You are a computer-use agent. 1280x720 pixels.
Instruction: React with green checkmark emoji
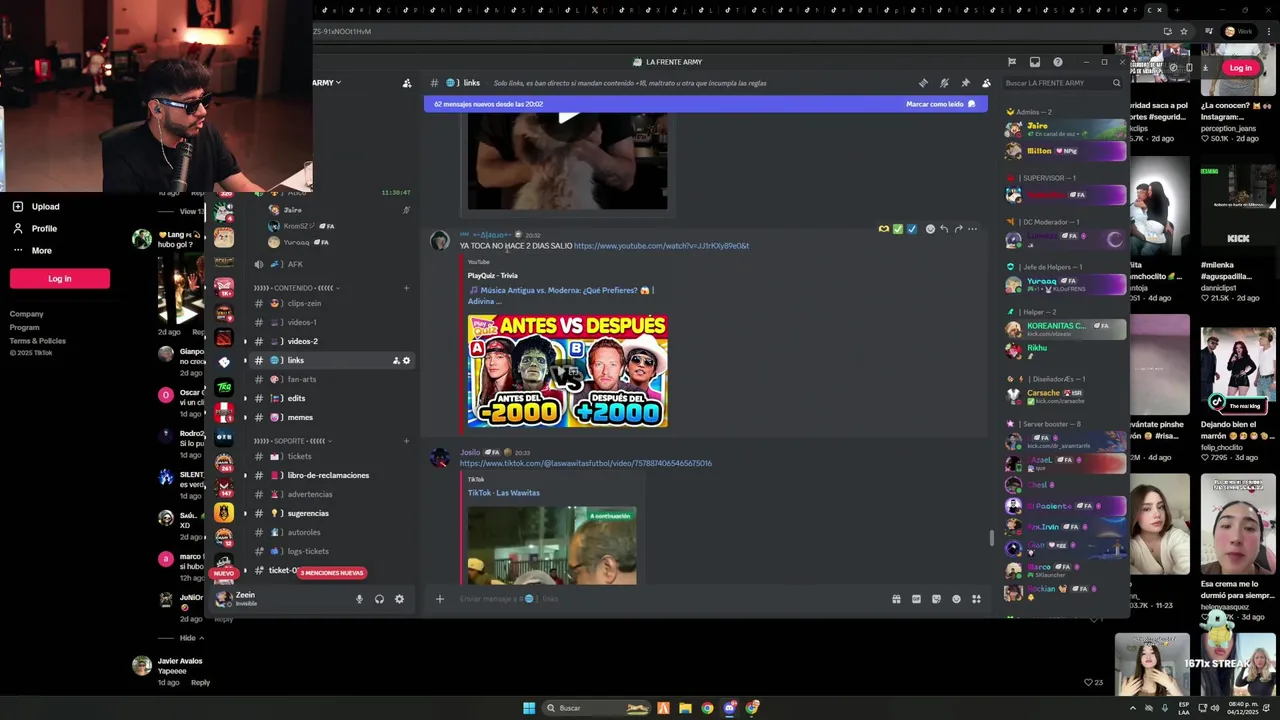(898, 229)
